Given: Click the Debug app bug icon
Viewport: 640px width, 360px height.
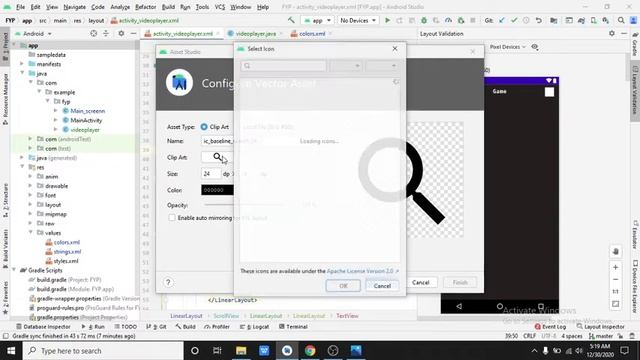Looking at the screenshot, I should pyautogui.click(x=424, y=20).
